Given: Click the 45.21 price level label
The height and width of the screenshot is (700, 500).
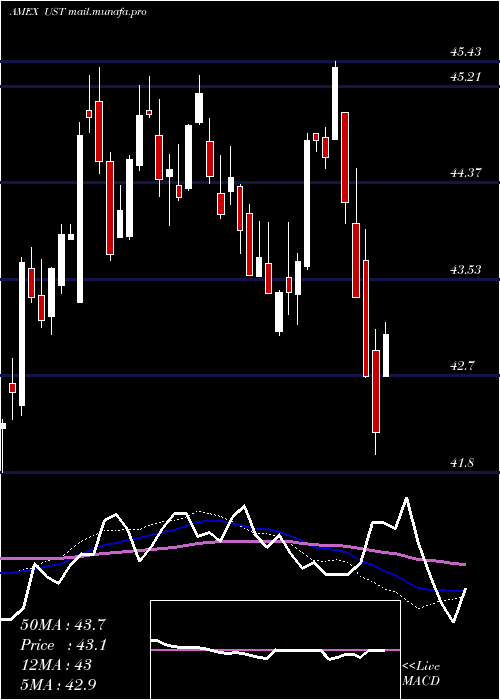Looking at the screenshot, I should (466, 77).
